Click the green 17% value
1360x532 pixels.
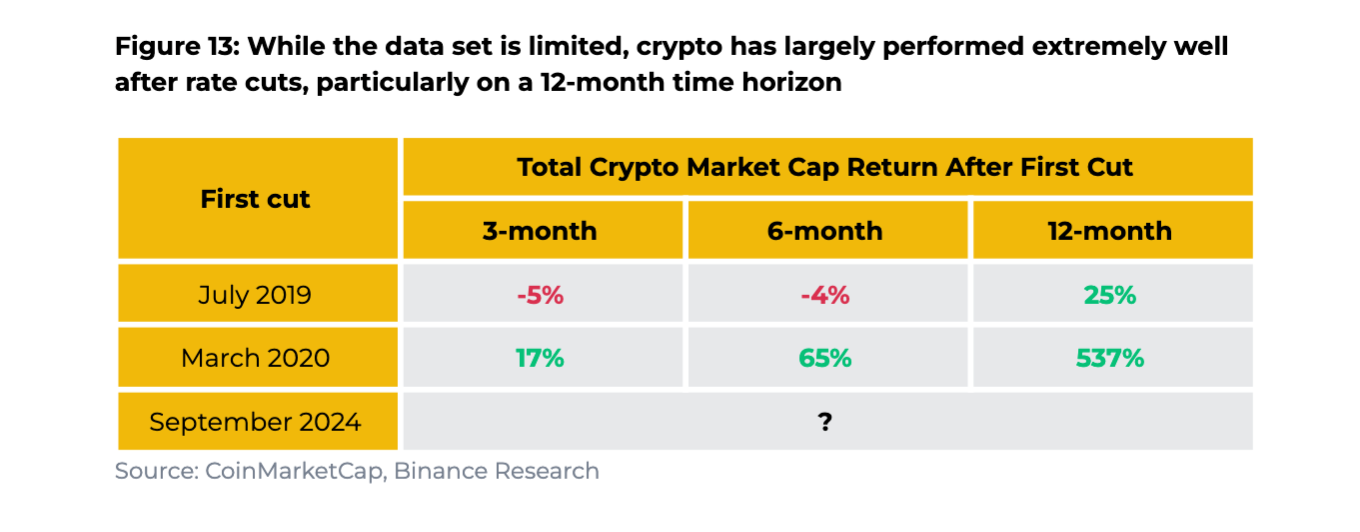(540, 358)
